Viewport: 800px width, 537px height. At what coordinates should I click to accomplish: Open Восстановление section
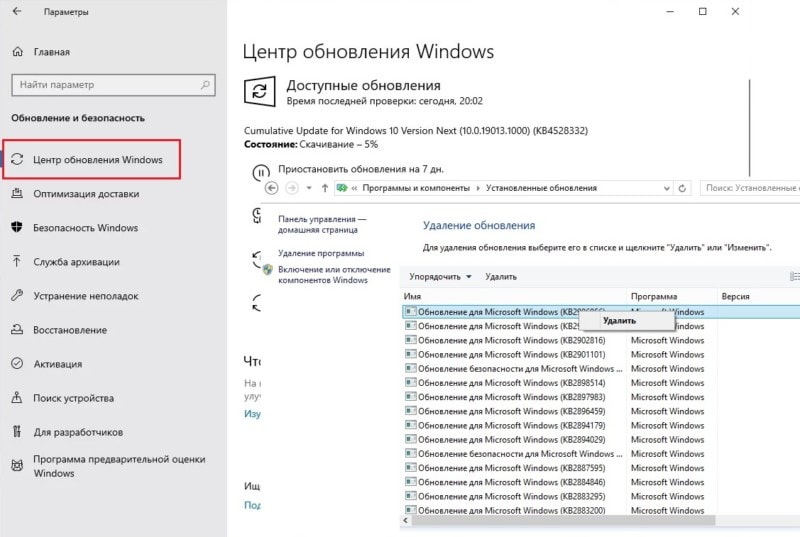pyautogui.click(x=70, y=330)
